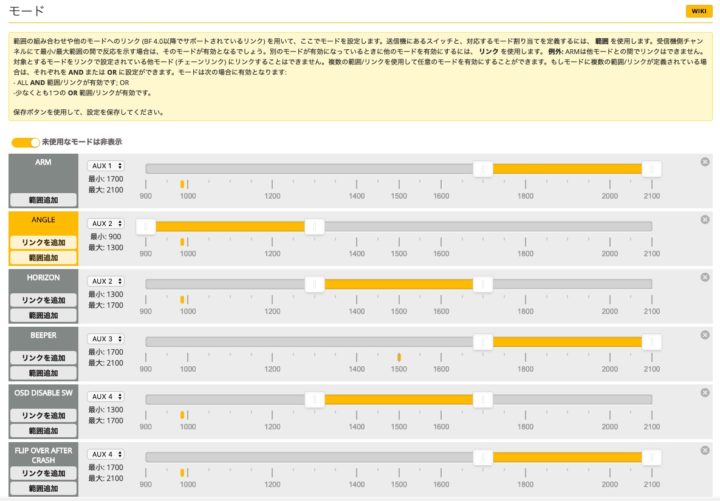Image resolution: width=720 pixels, height=501 pixels.
Task: Open the AUX 3 dropdown for BEEPER
Action: click(106, 339)
